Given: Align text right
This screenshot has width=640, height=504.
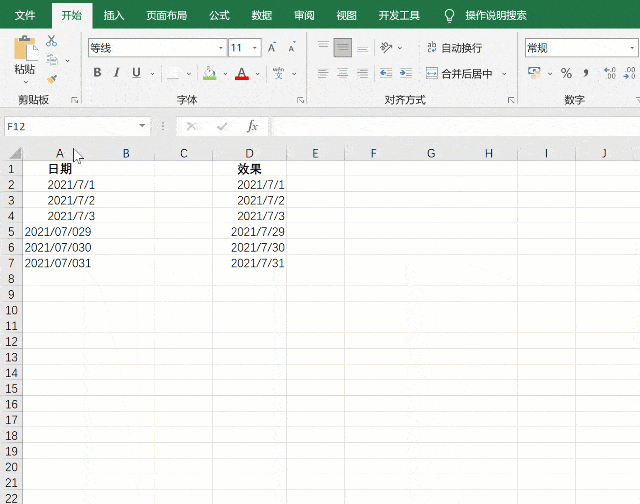Looking at the screenshot, I should 362,73.
